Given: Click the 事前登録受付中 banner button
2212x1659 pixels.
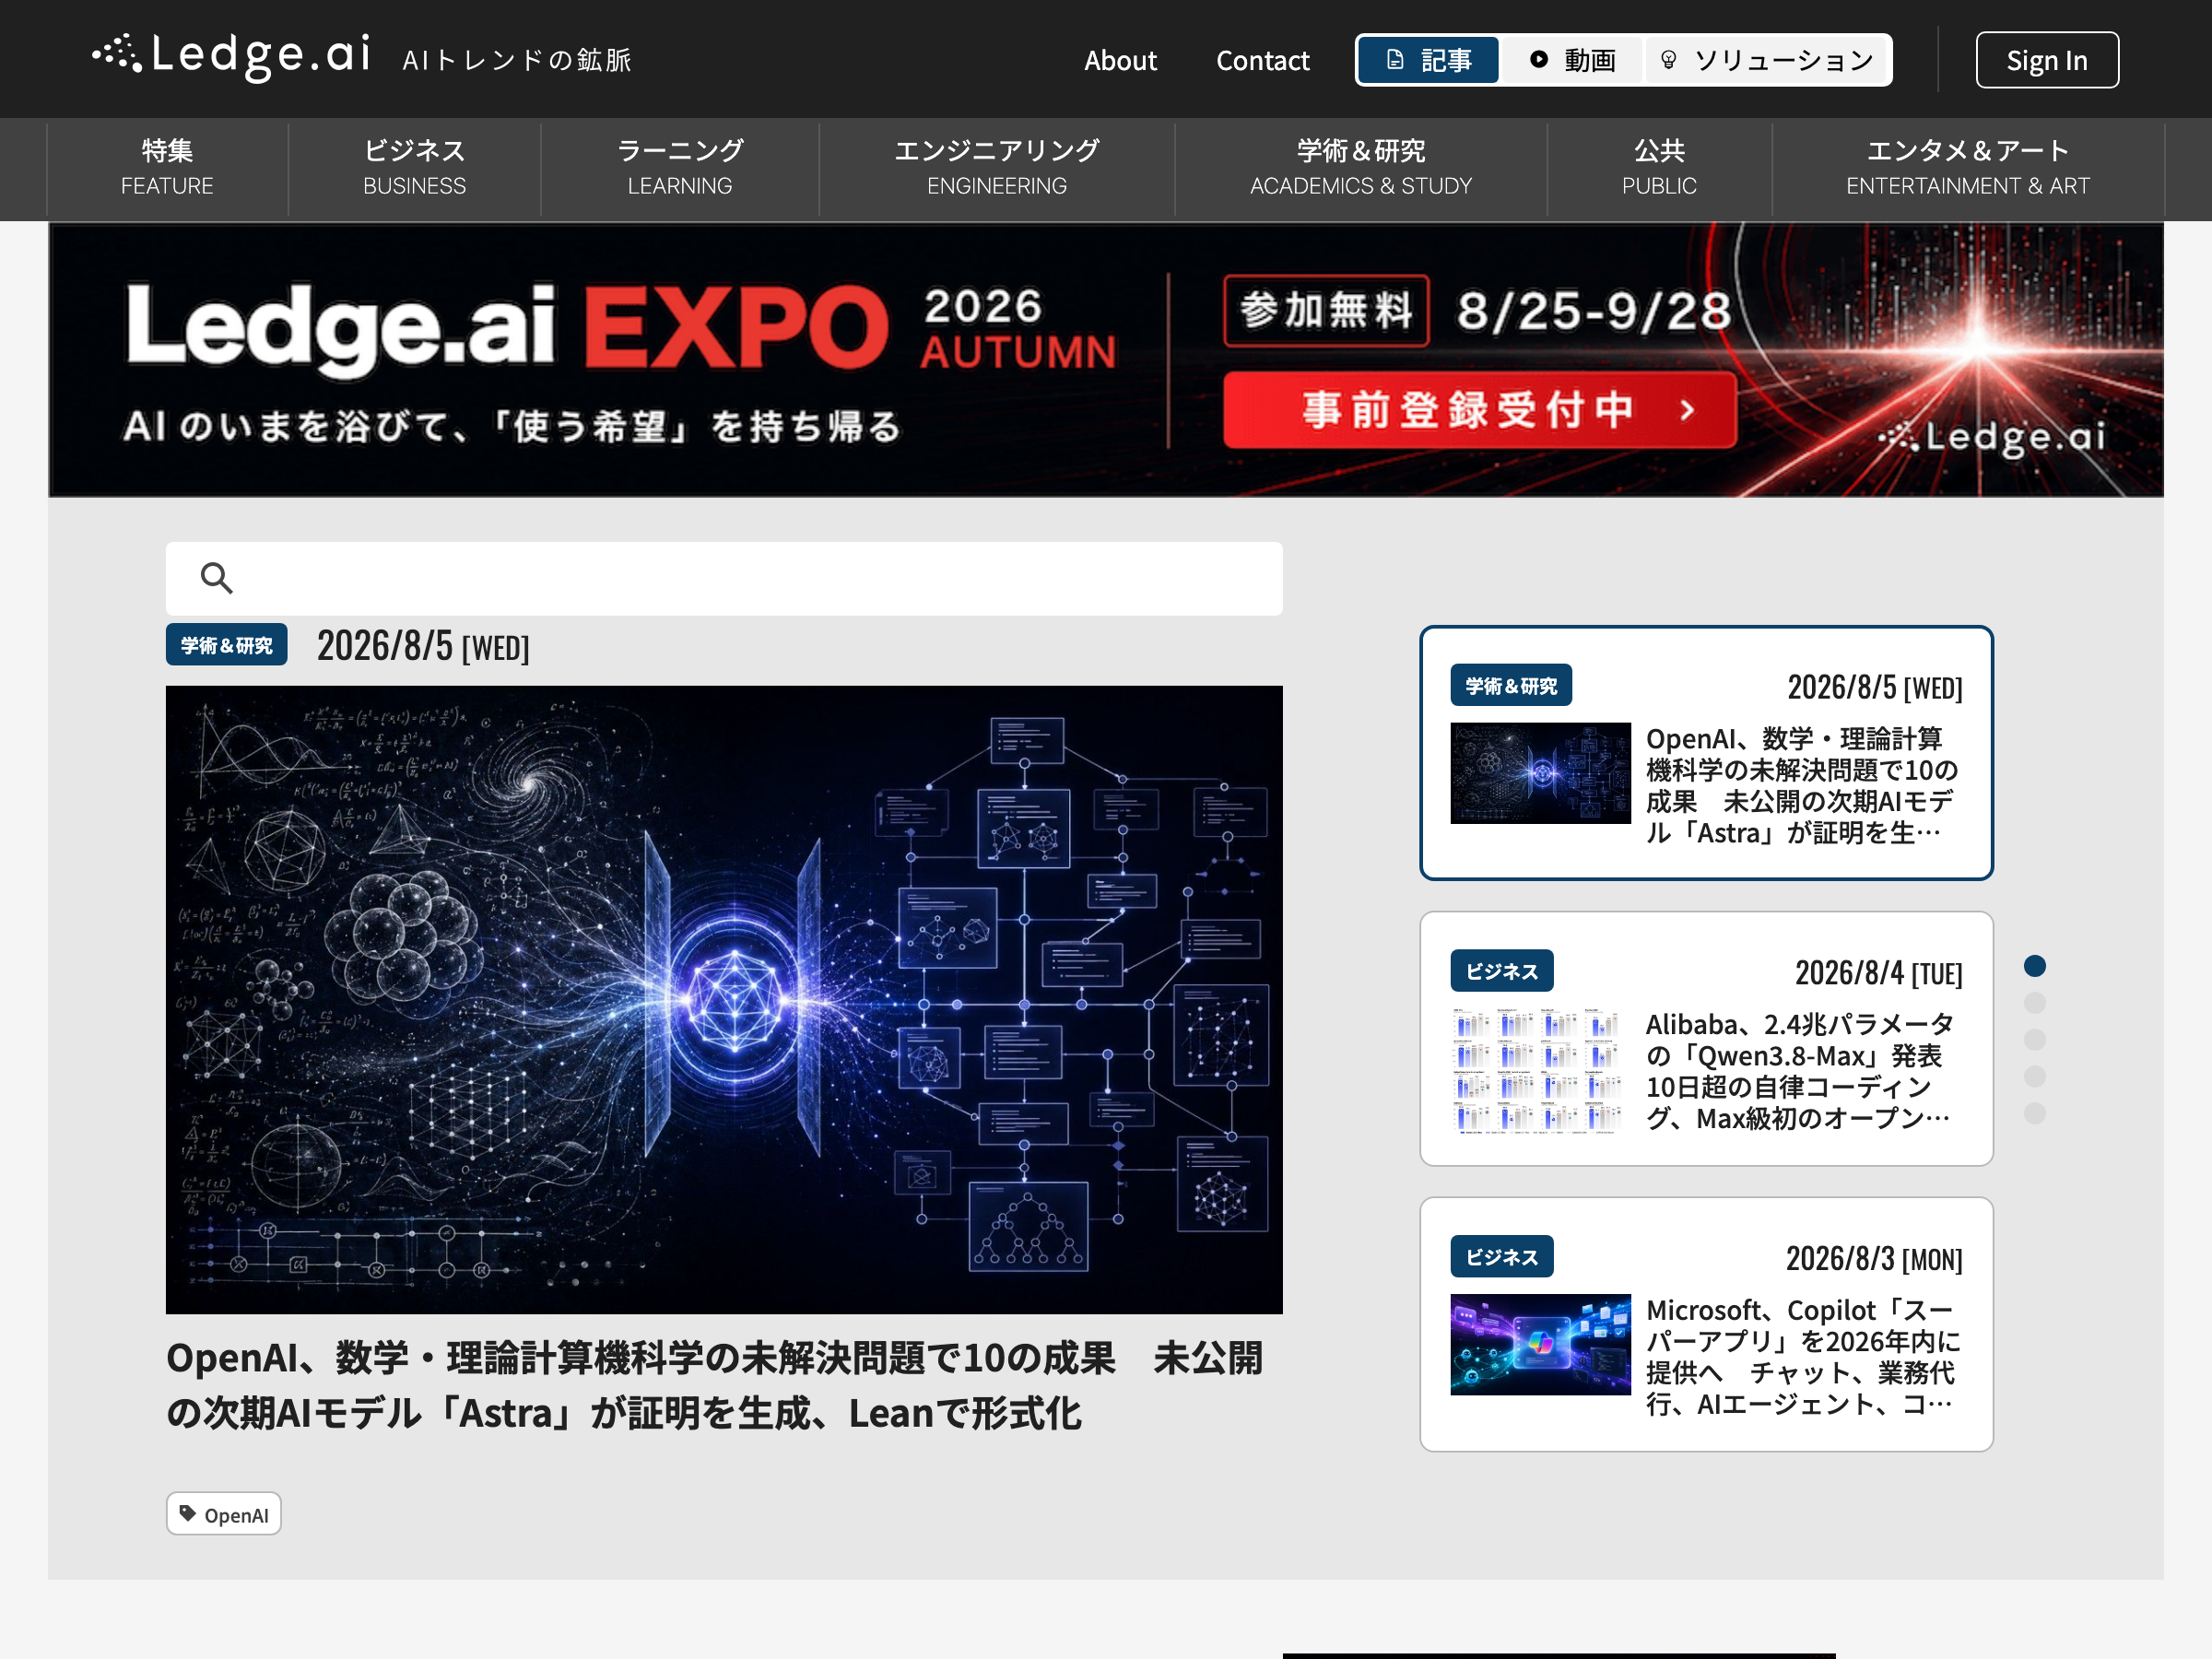Looking at the screenshot, I should click(1479, 410).
